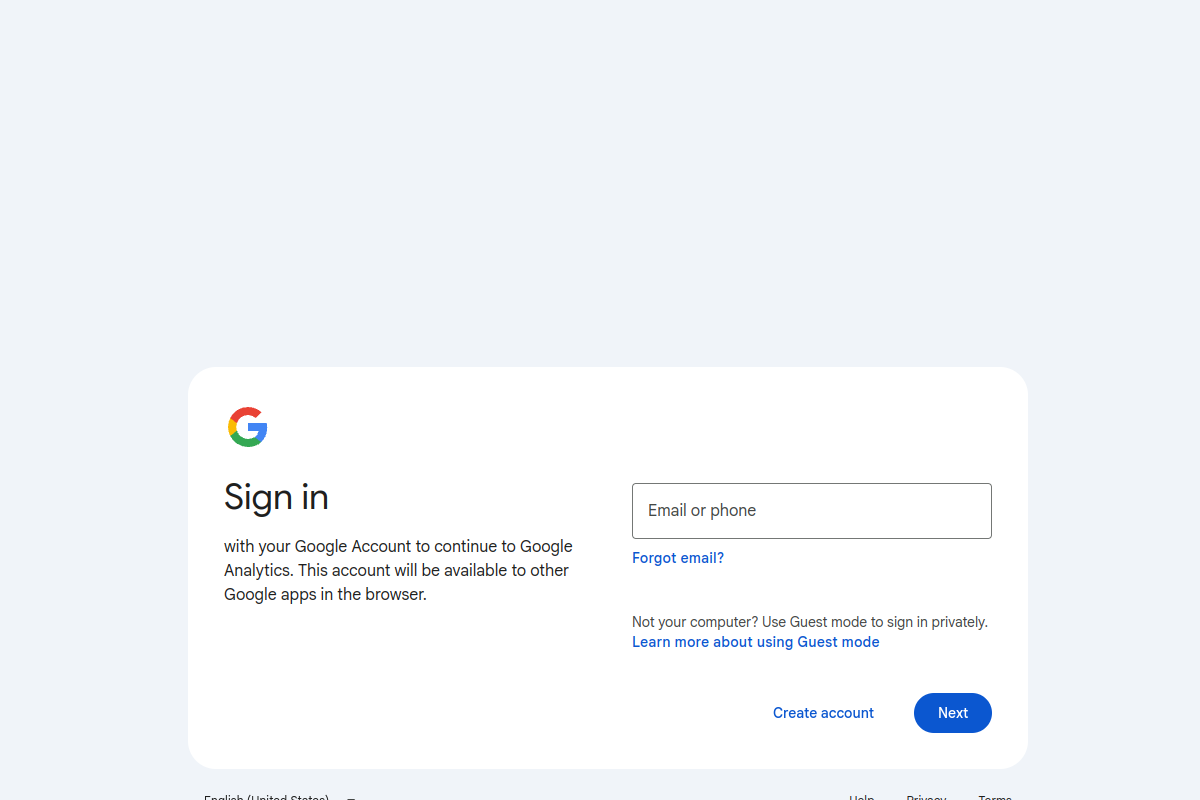View the Privacy policy link
Screen dimensions: 1200x800
point(926,797)
